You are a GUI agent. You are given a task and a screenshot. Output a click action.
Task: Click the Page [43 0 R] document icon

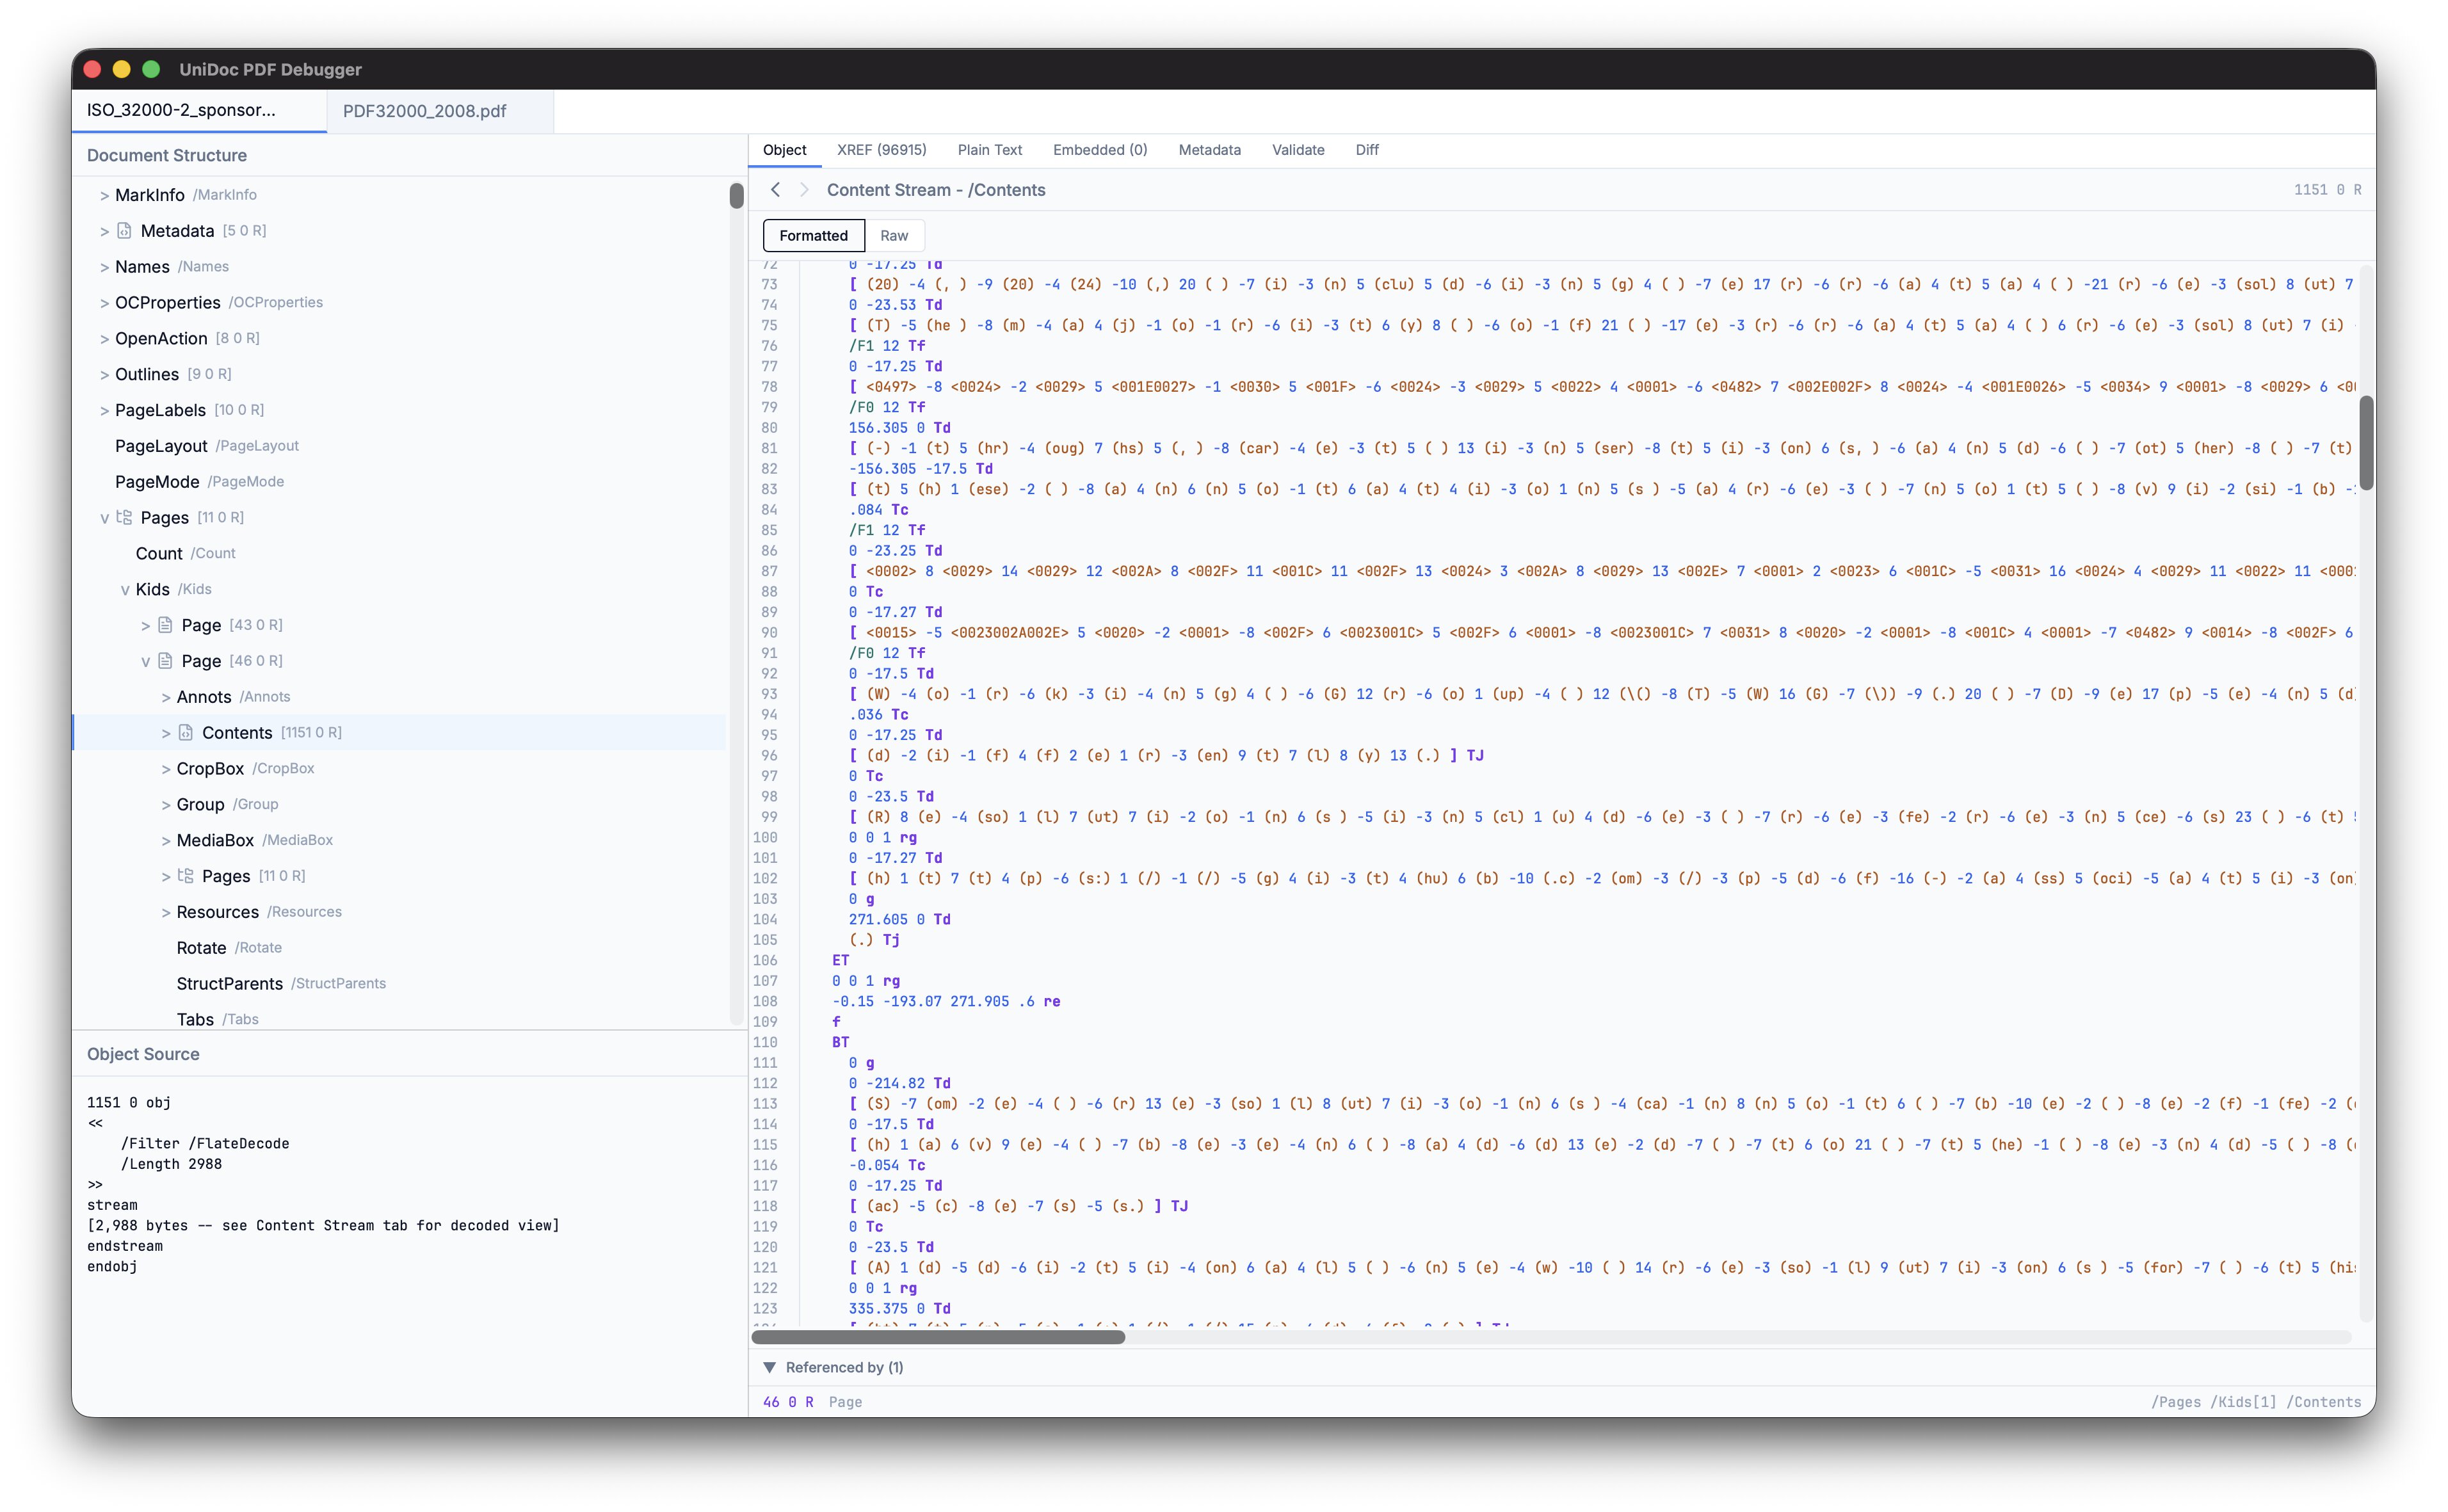pos(166,625)
